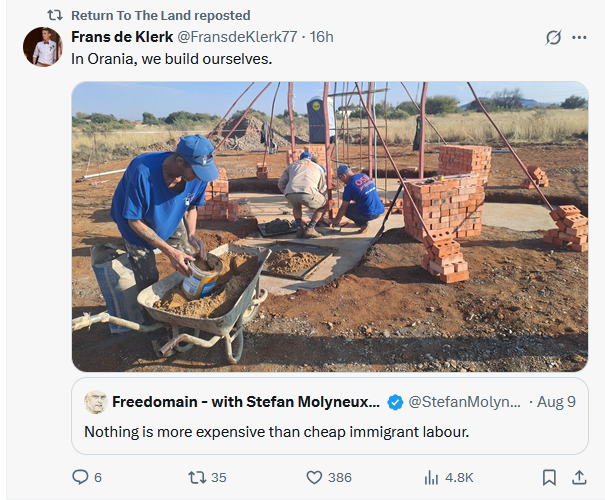
Task: Click the repost arrows icon beside header
Action: point(55,15)
